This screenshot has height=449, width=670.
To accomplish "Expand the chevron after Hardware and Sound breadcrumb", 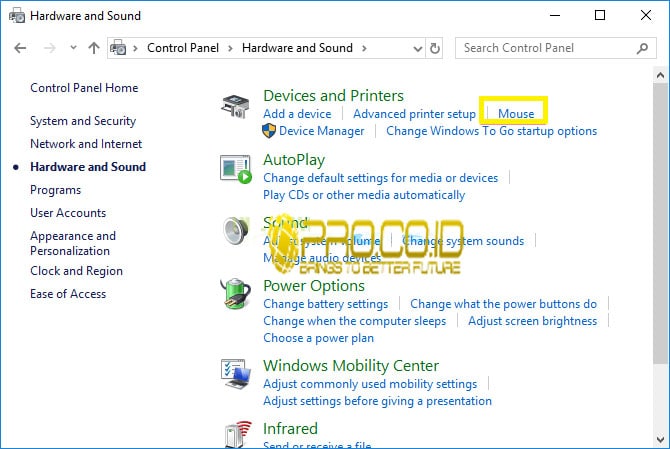I will pyautogui.click(x=364, y=48).
